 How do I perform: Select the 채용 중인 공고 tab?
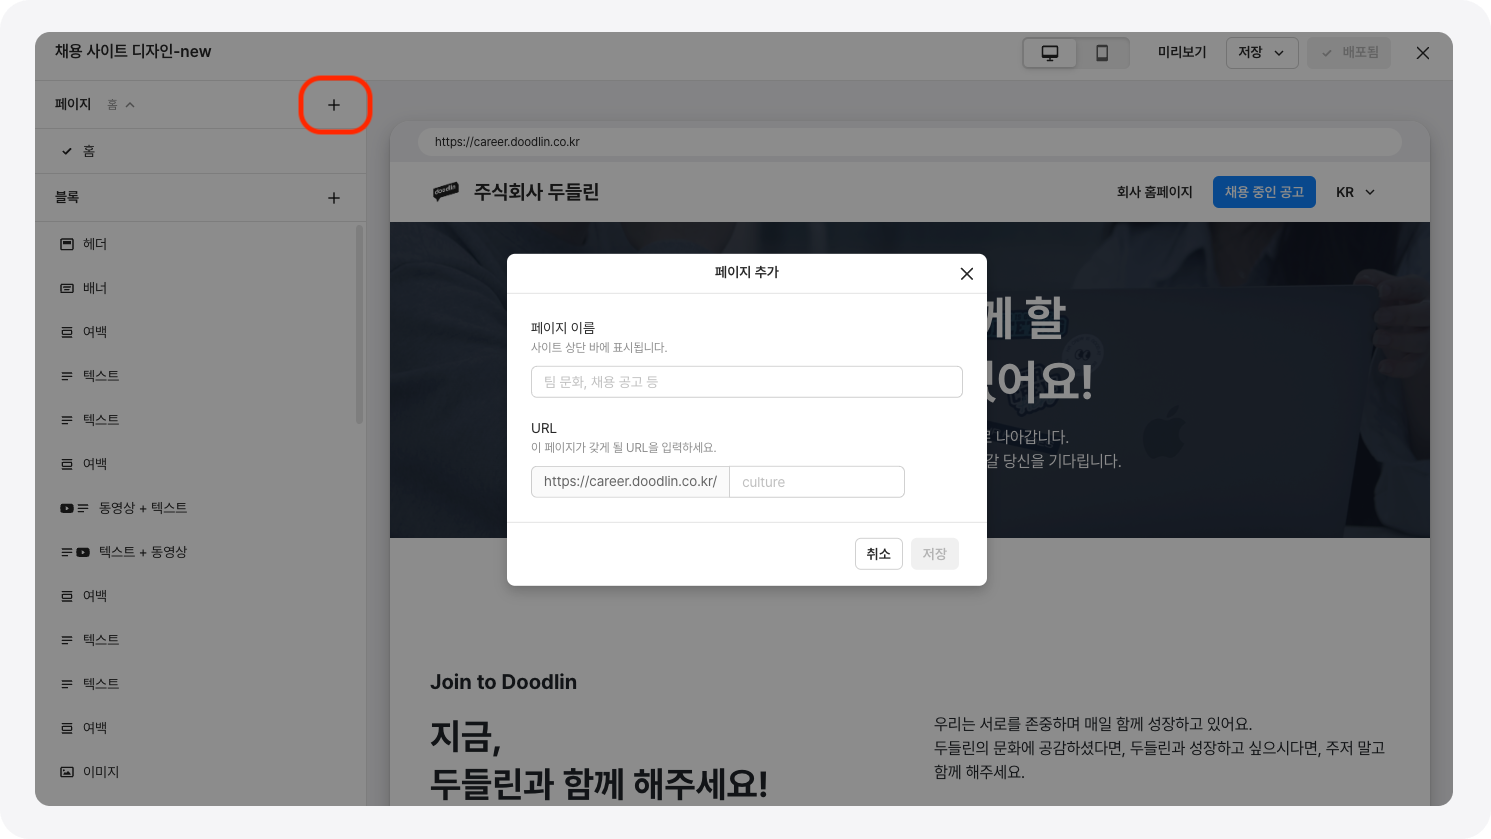[x=1264, y=192]
